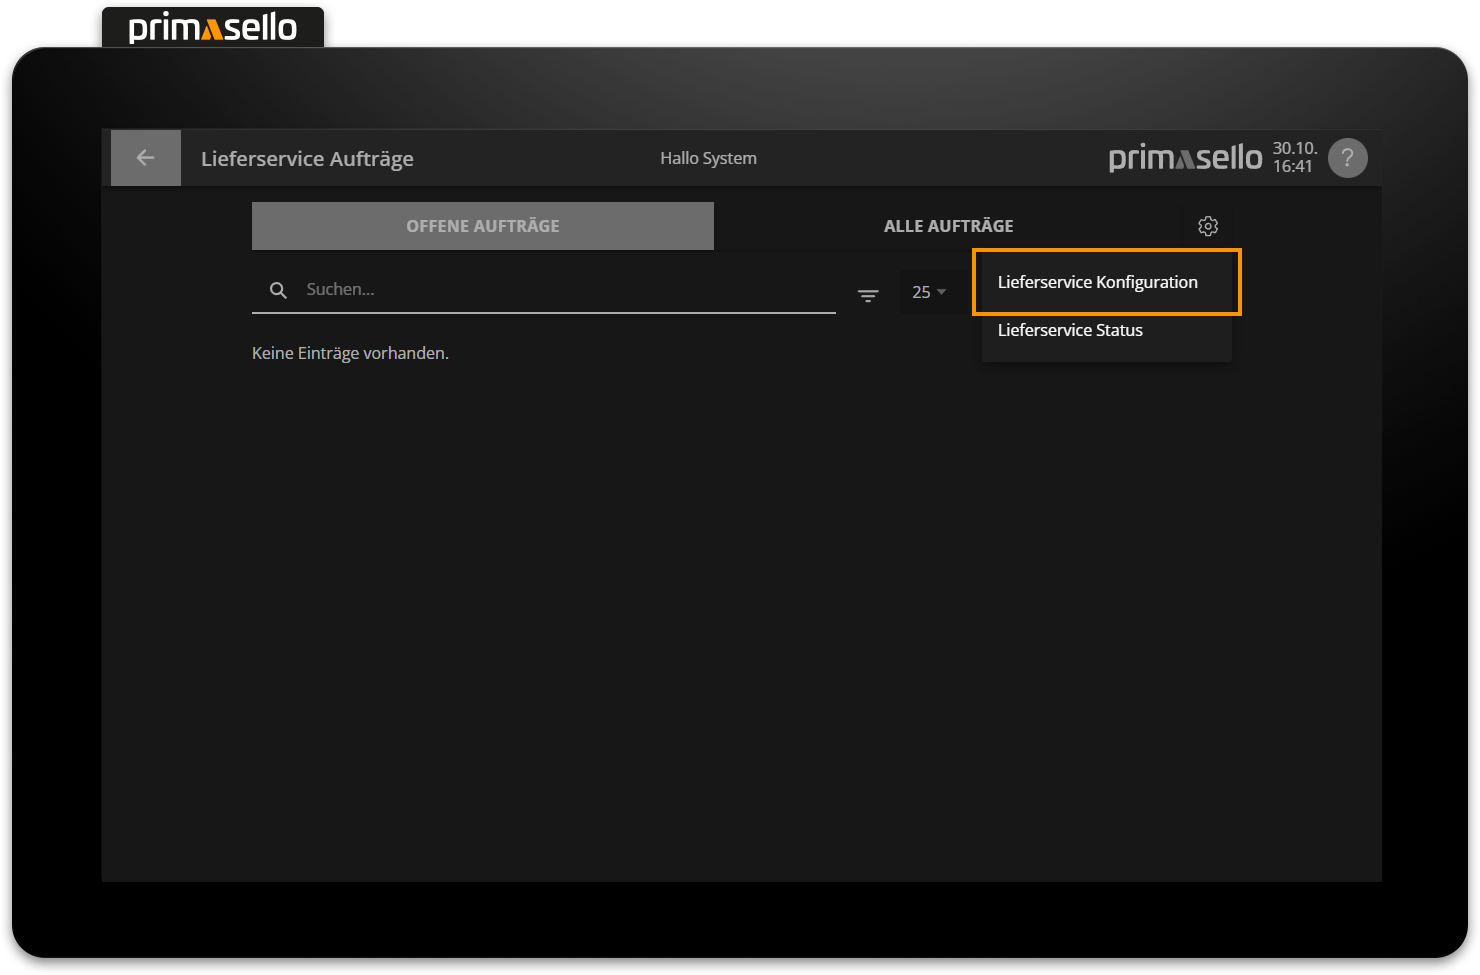Select the OFFENE AUFTRÄGE tab
This screenshot has width=1480, height=975.
(482, 226)
